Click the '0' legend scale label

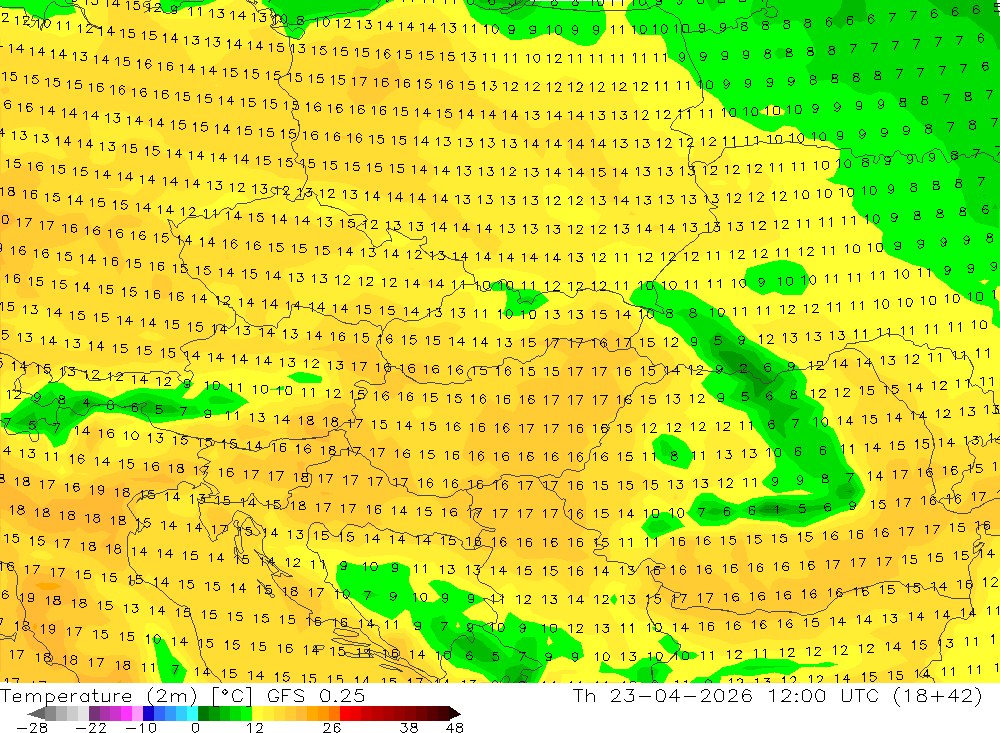click(195, 727)
